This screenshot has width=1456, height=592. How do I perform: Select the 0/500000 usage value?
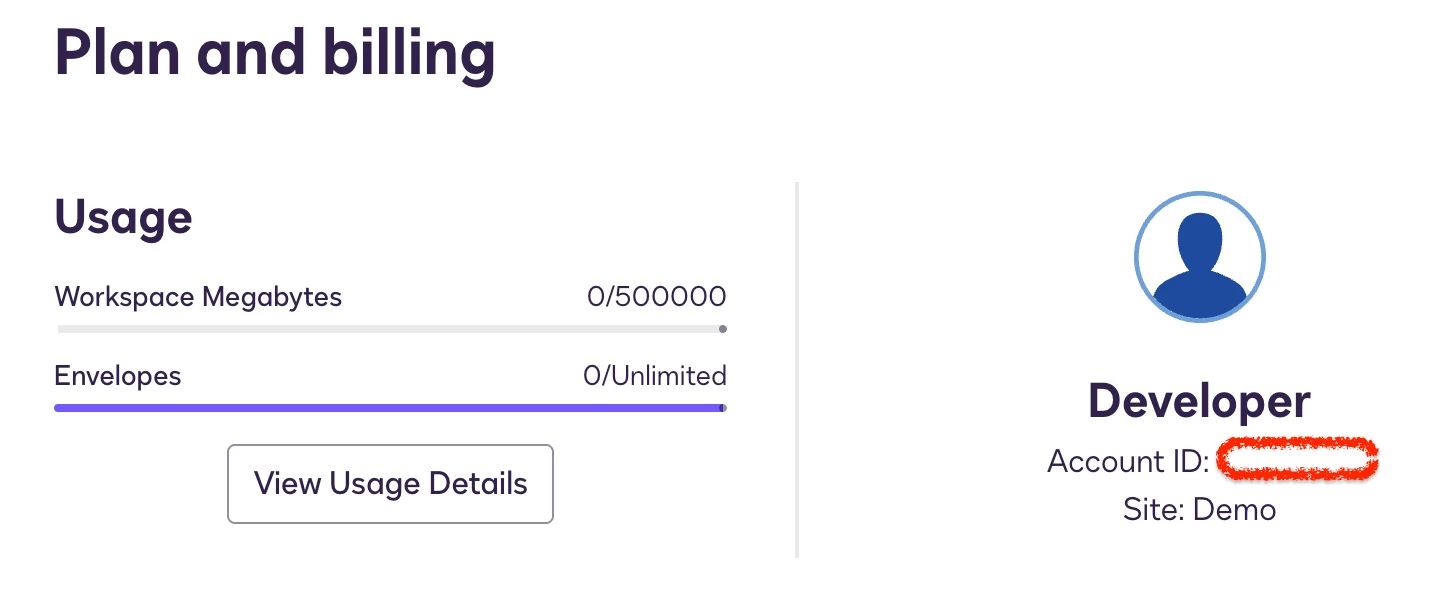coord(656,297)
